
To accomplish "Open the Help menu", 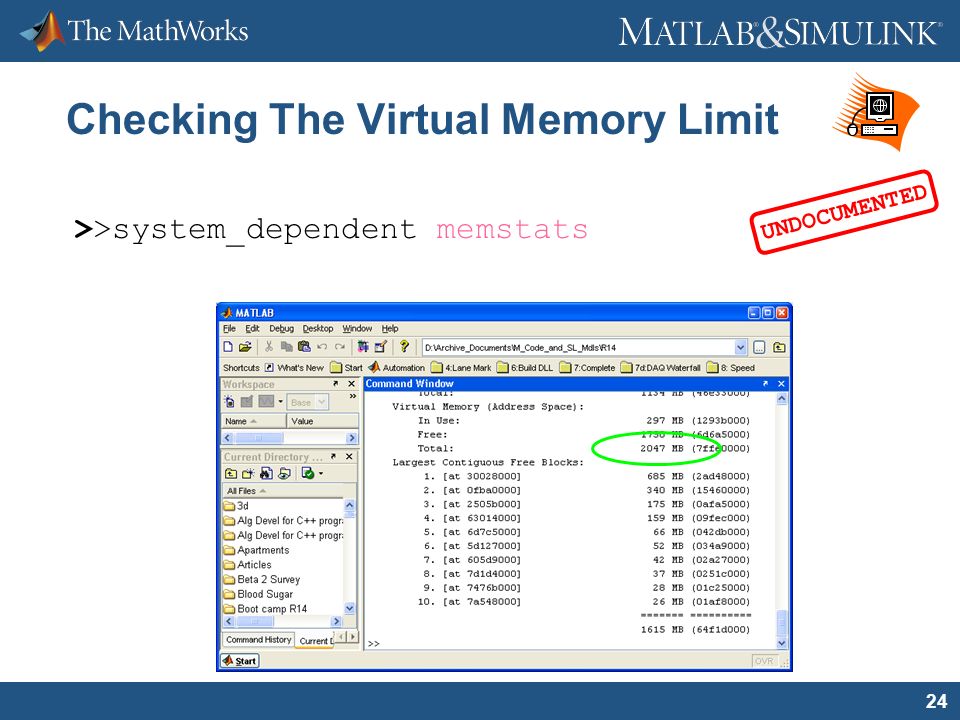I will pos(390,329).
